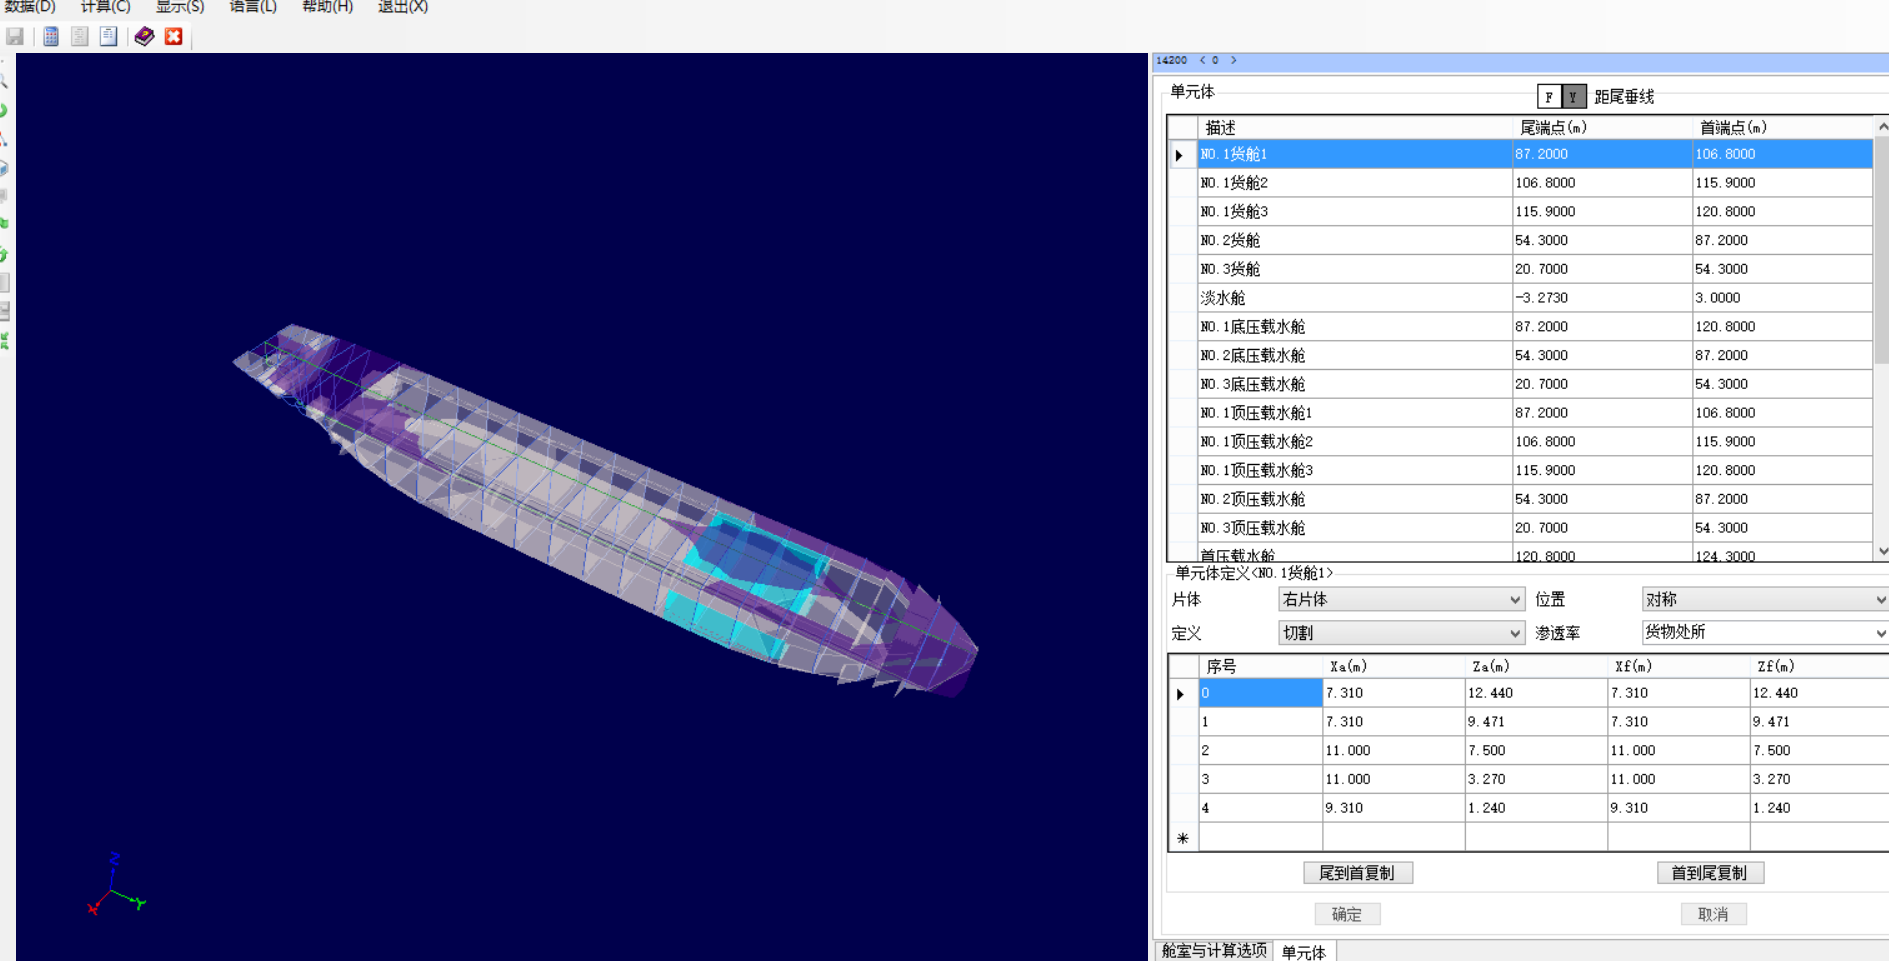Image resolution: width=1889 pixels, height=961 pixels.
Task: Click the 尾到首复制 button
Action: click(1357, 873)
